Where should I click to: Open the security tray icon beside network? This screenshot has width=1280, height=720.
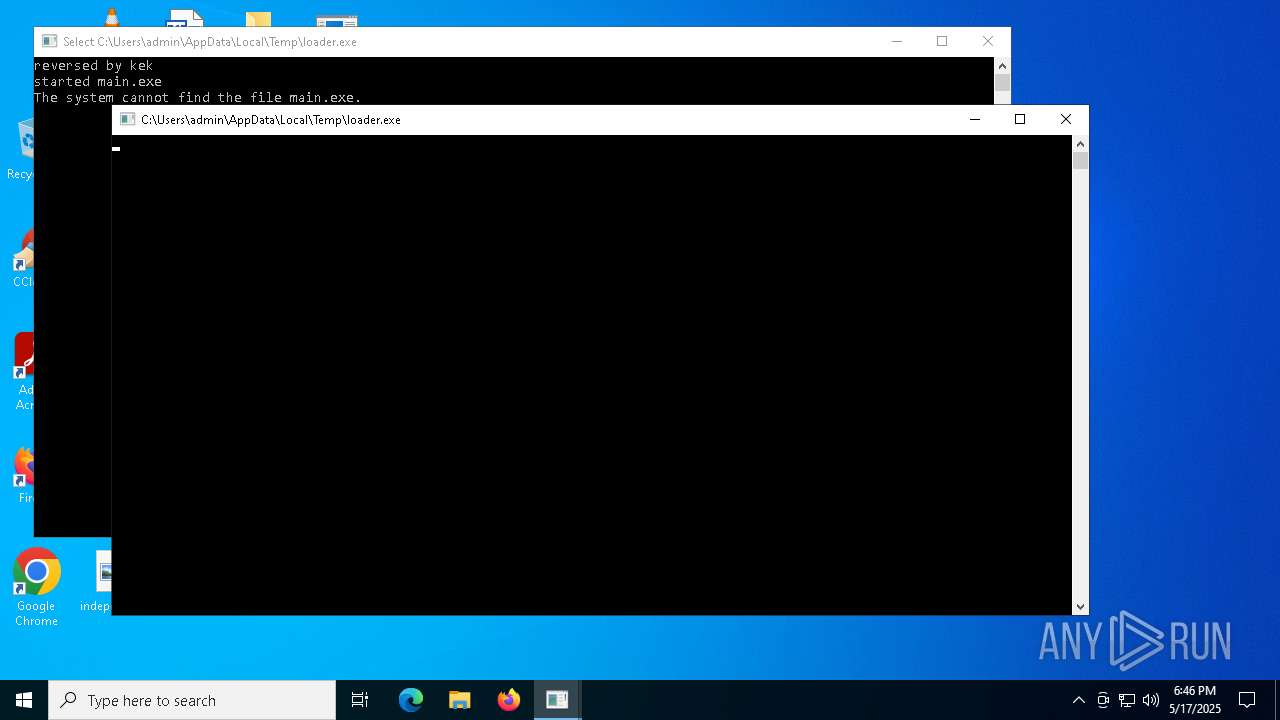(1103, 700)
